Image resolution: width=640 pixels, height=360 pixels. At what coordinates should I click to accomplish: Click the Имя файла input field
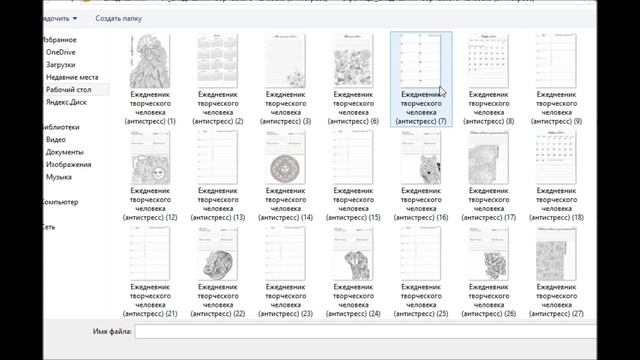[365, 331]
